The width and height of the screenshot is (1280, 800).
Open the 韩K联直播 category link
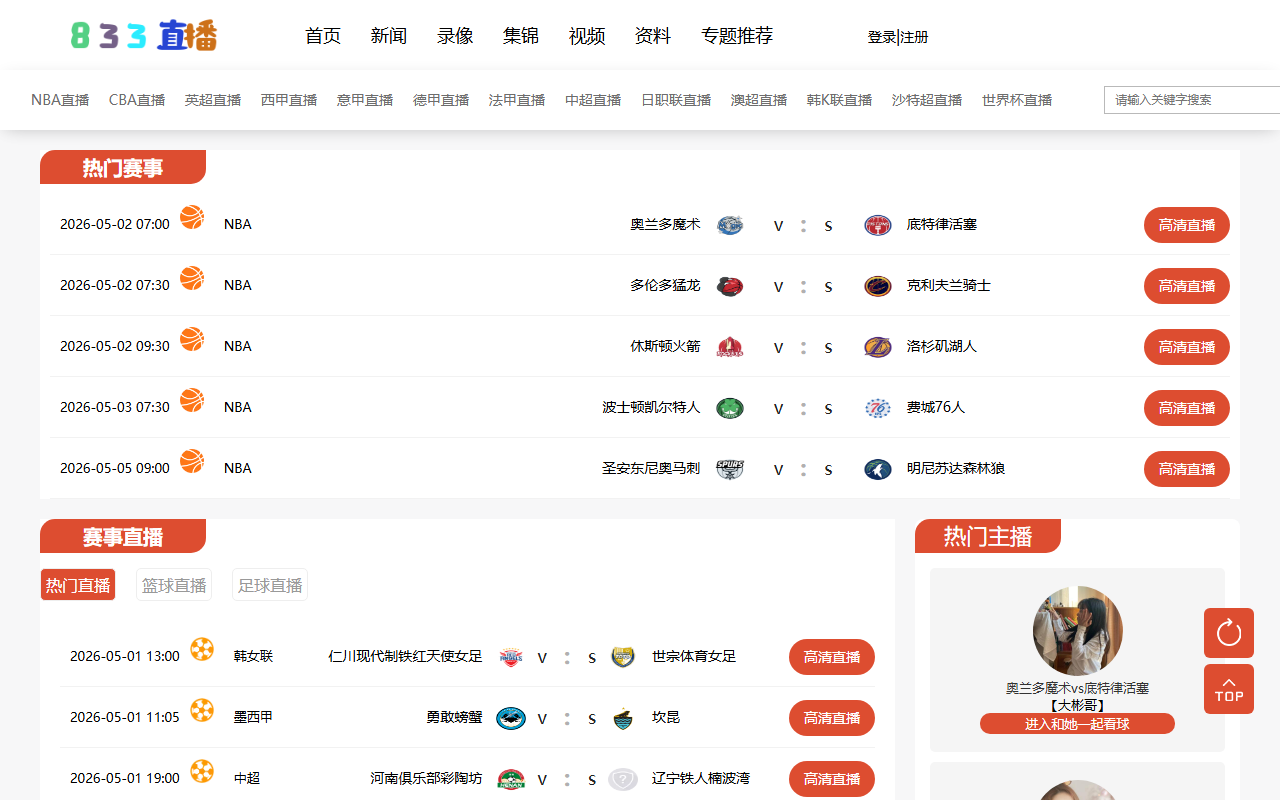(x=839, y=100)
